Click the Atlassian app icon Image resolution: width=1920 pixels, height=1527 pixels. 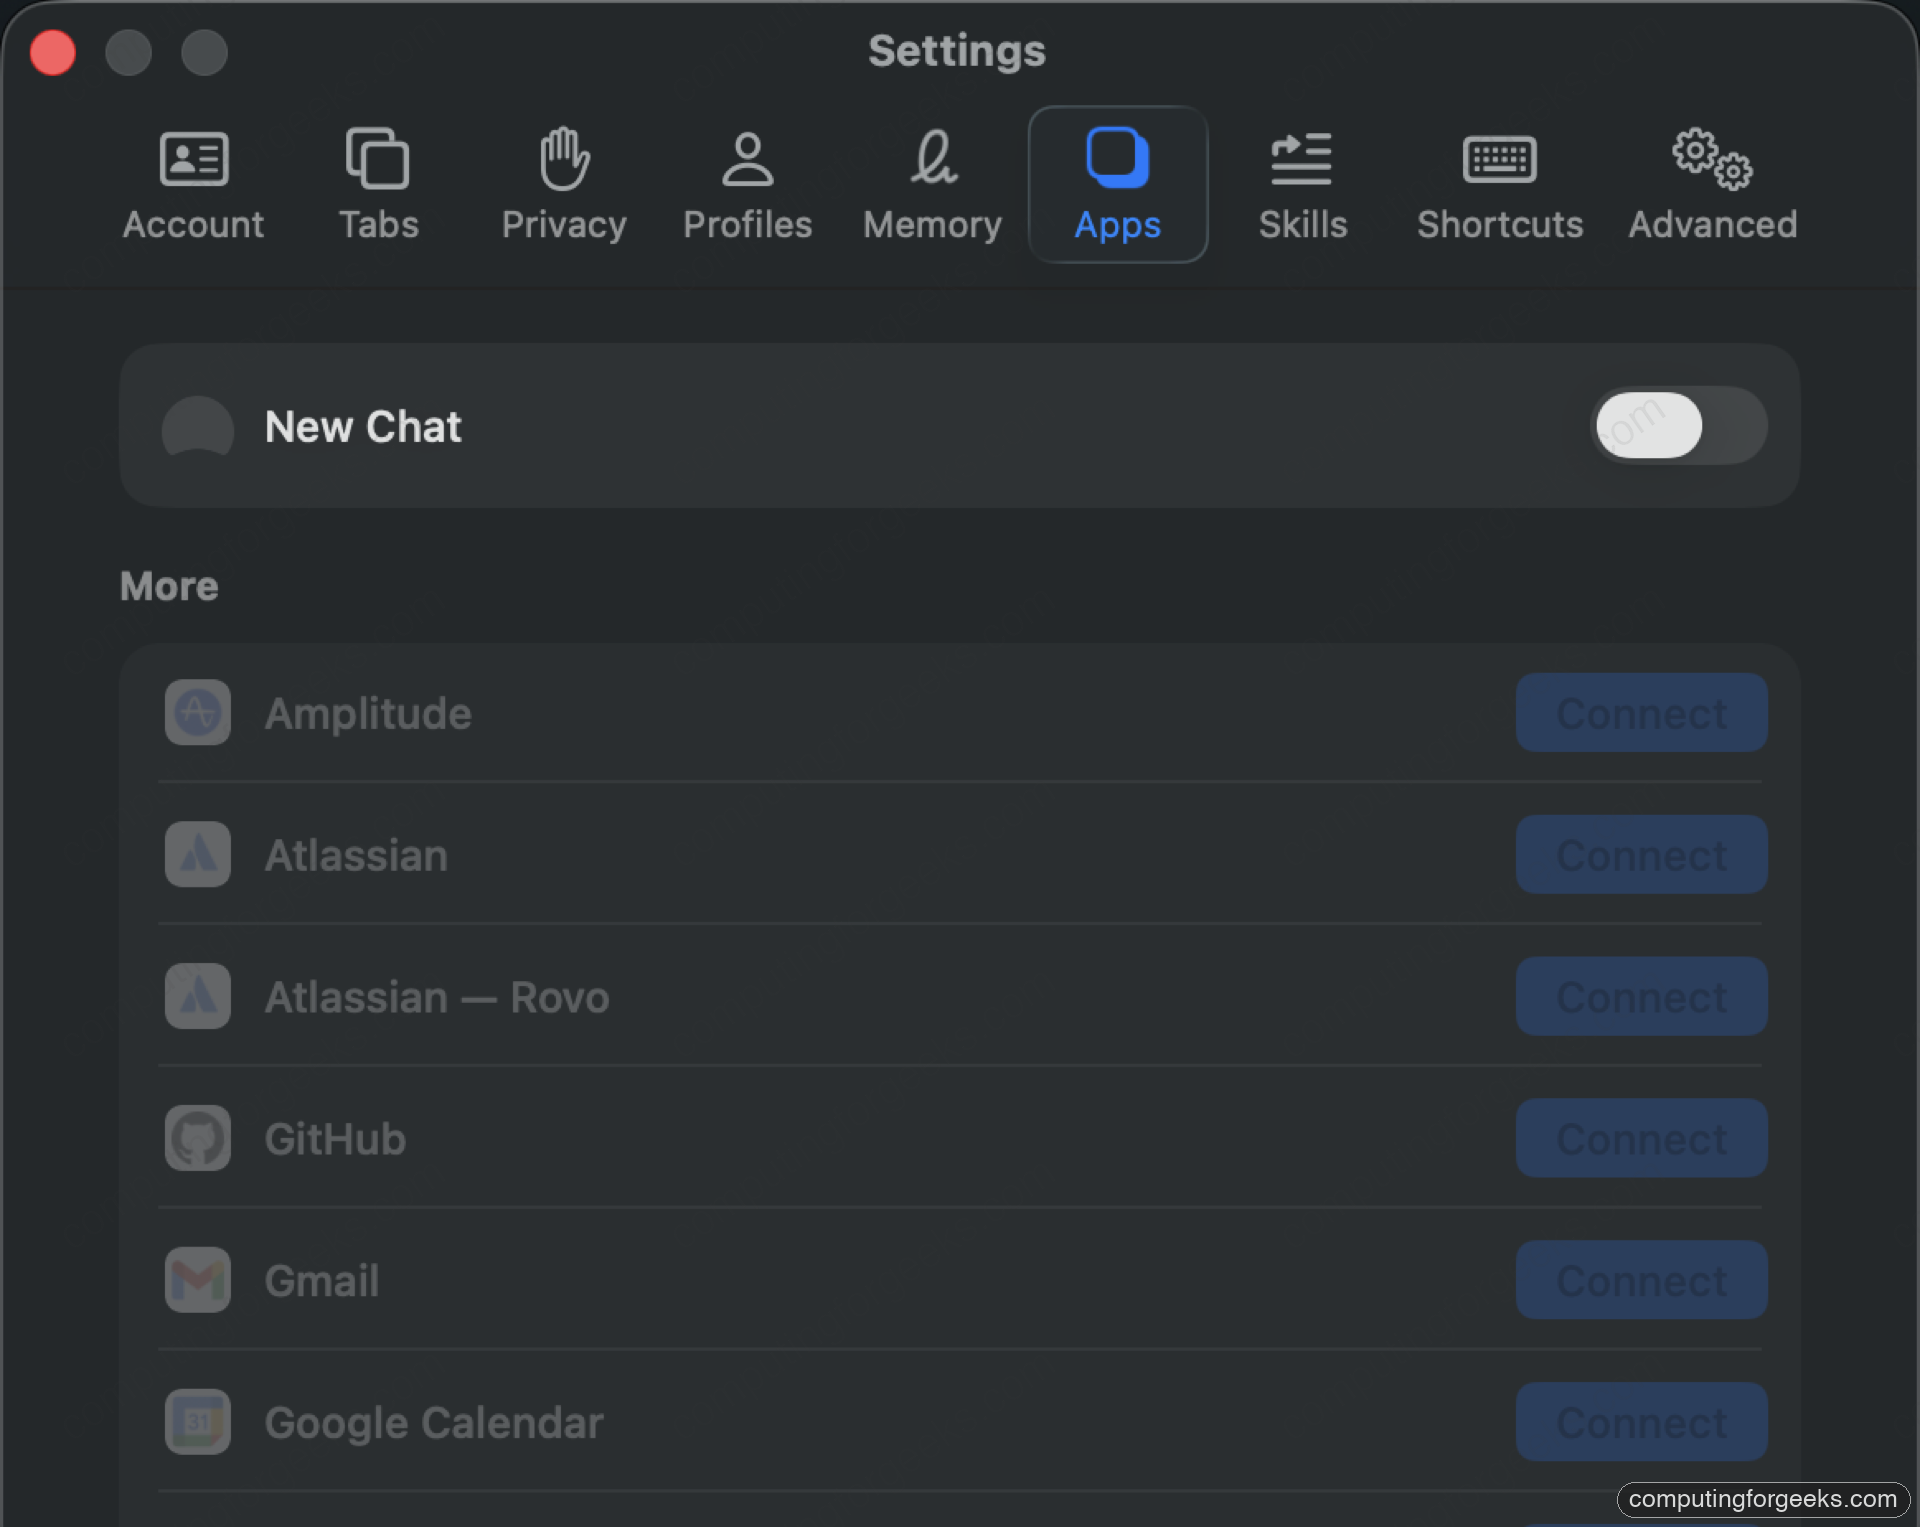point(198,855)
